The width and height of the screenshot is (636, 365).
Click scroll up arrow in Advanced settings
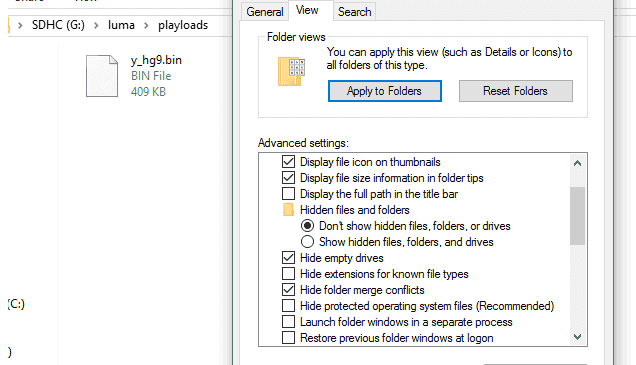click(578, 163)
